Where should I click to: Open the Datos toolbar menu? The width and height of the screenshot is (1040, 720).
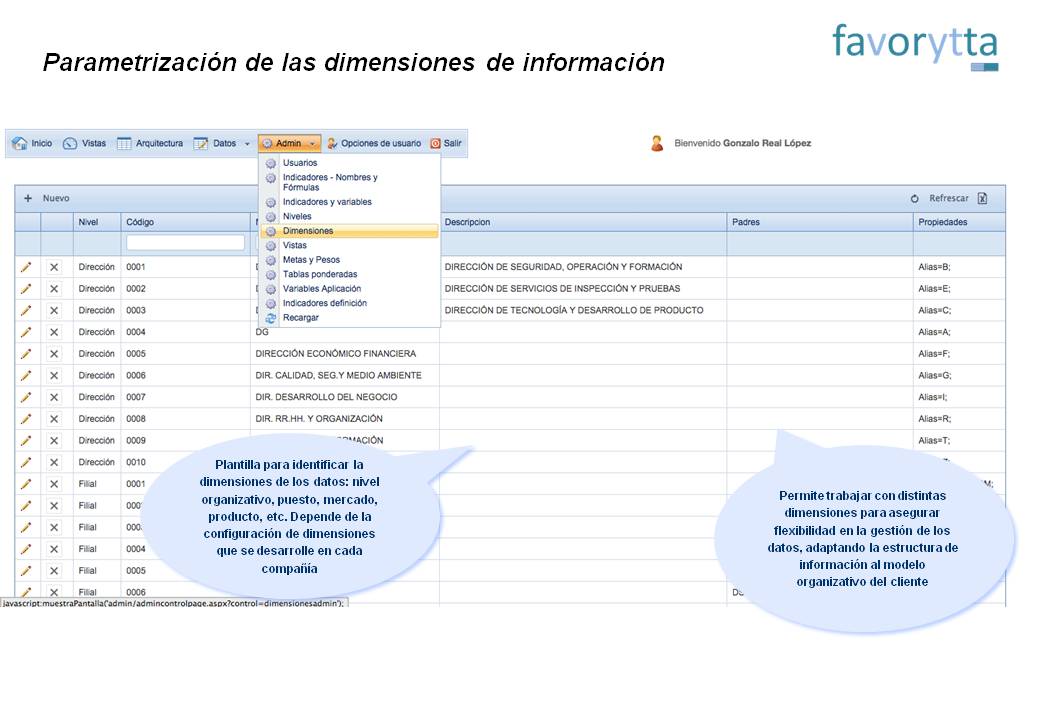[x=215, y=143]
